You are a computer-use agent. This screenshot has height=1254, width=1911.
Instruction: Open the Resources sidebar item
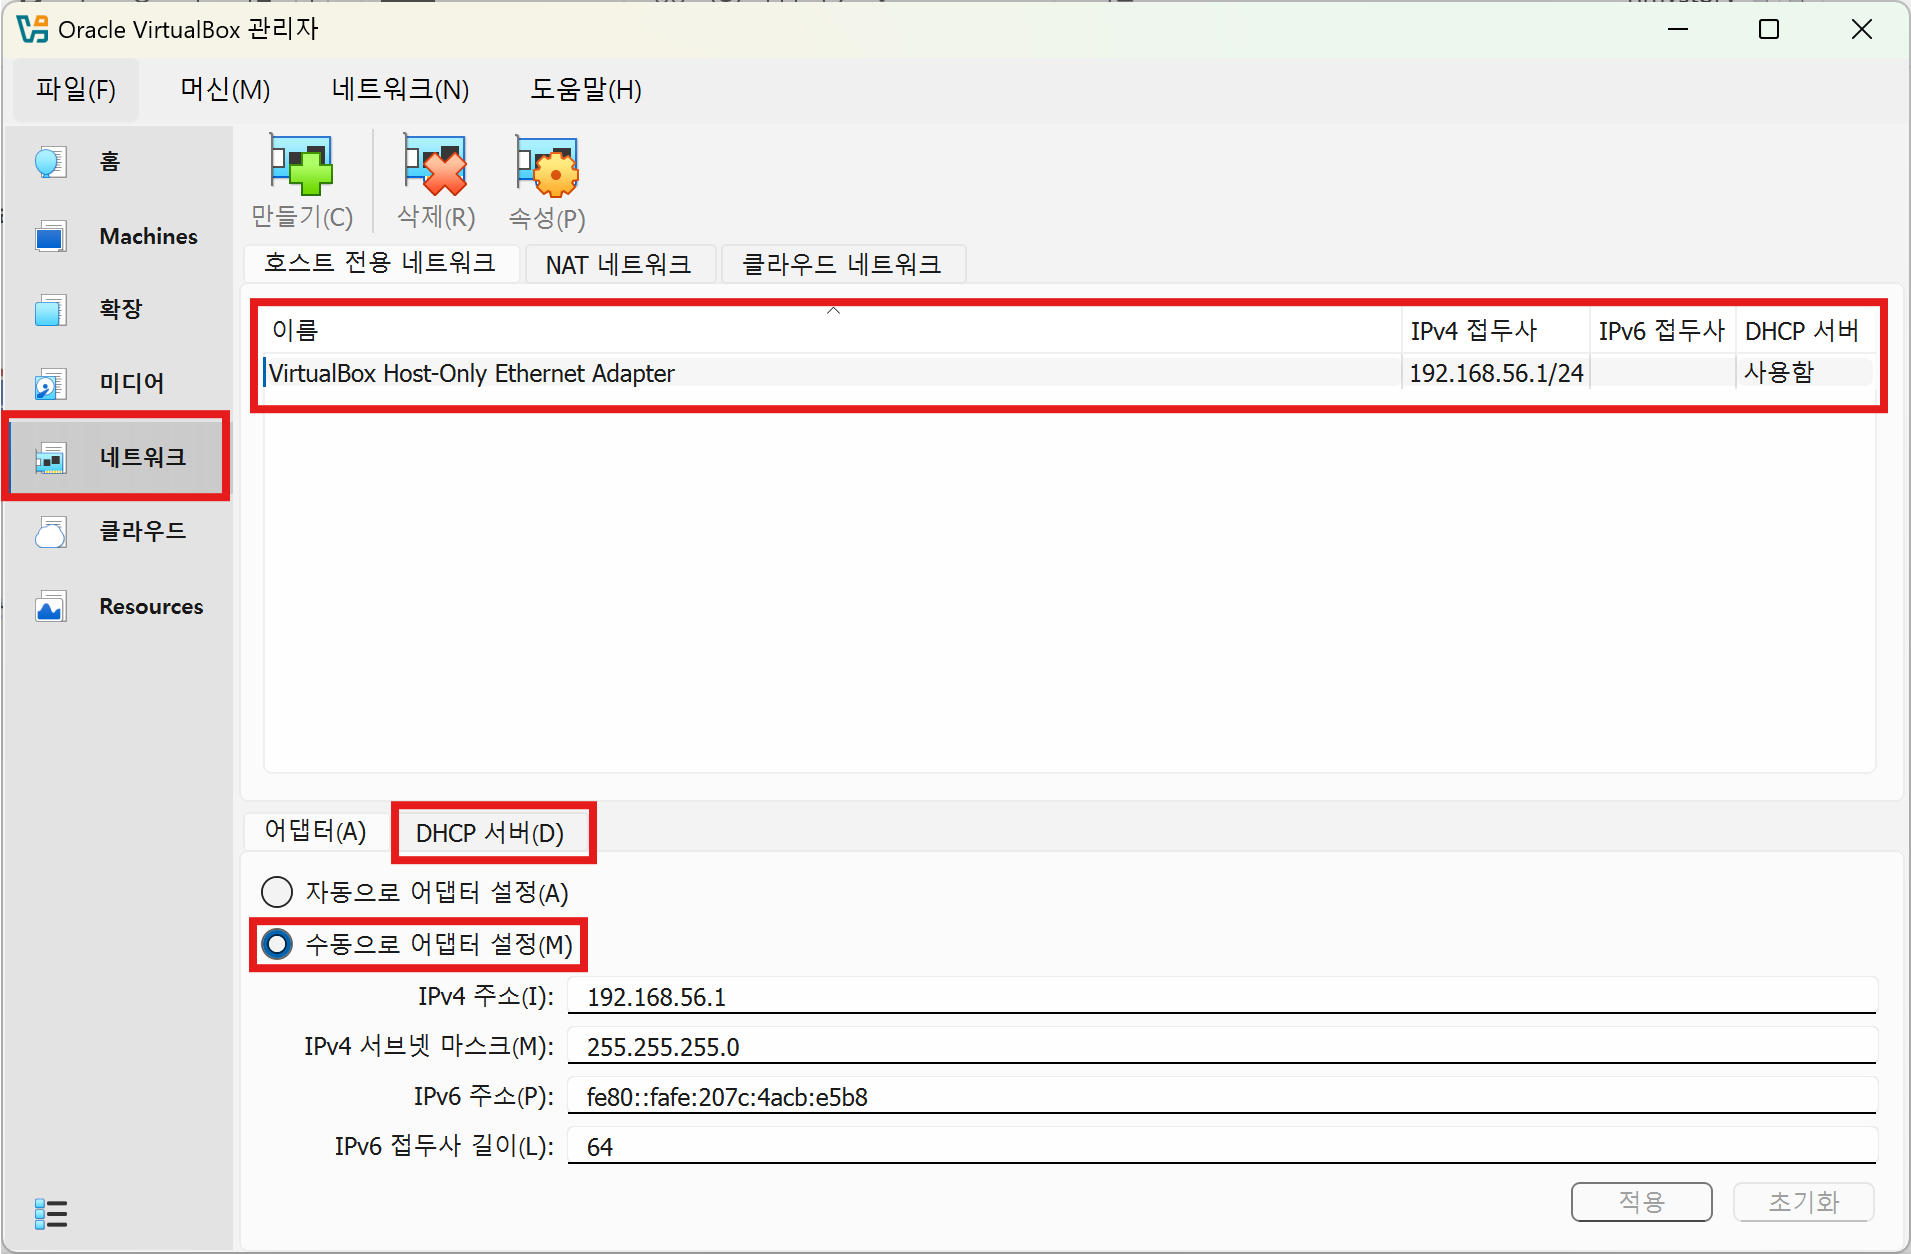click(x=116, y=606)
